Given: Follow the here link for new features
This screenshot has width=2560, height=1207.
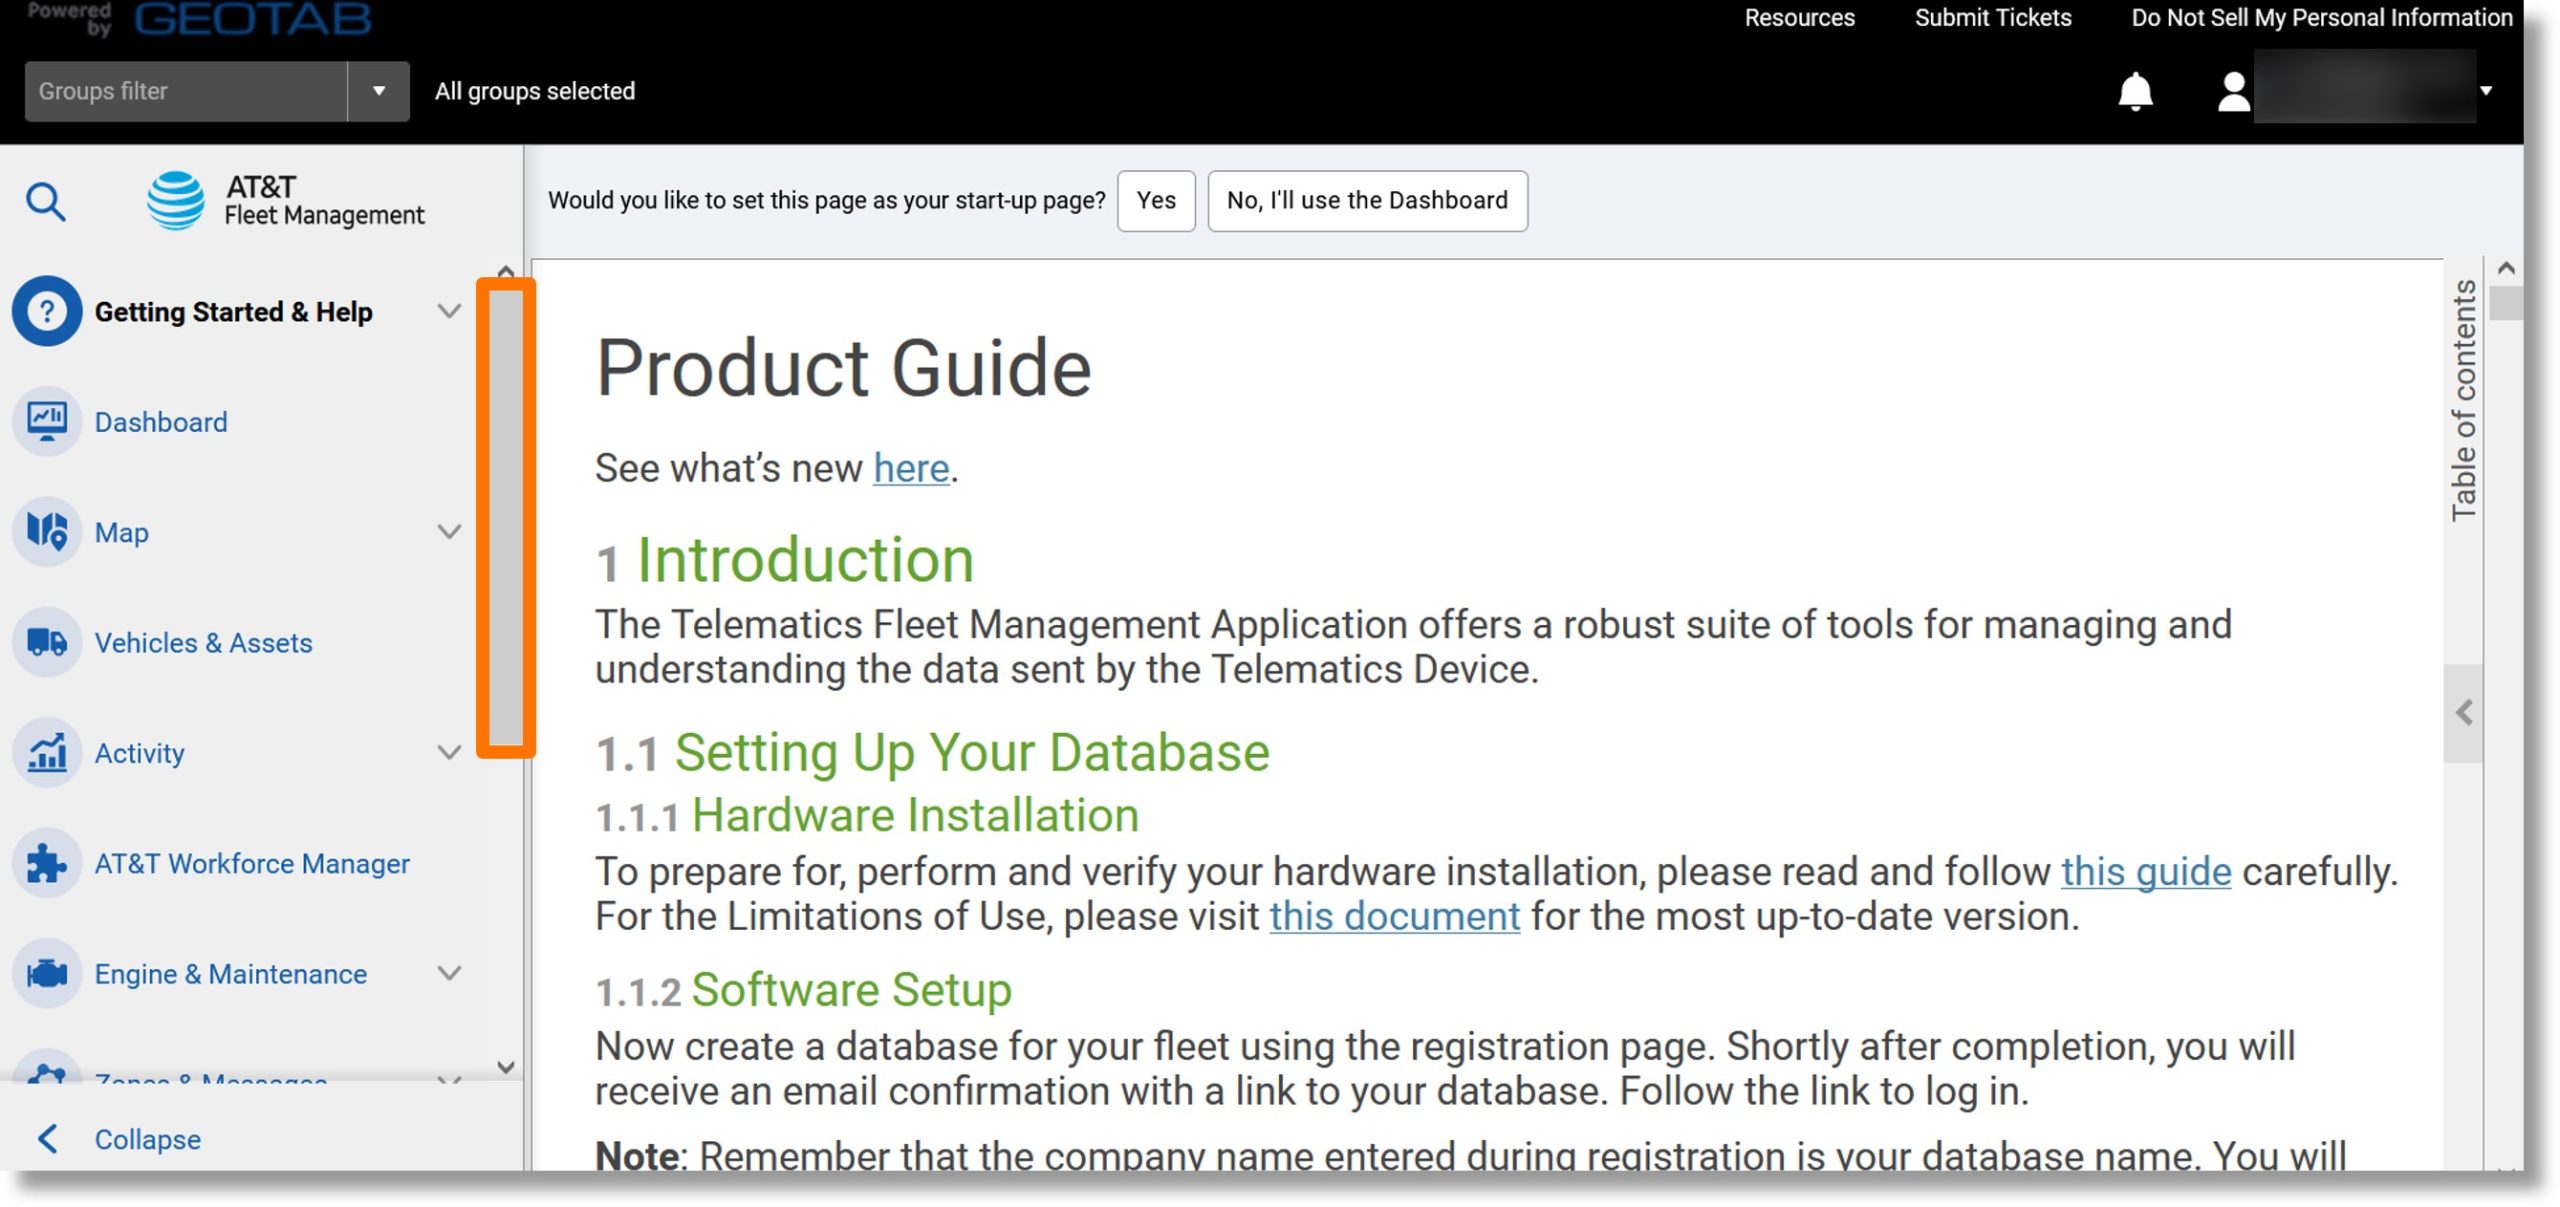Looking at the screenshot, I should 909,469.
